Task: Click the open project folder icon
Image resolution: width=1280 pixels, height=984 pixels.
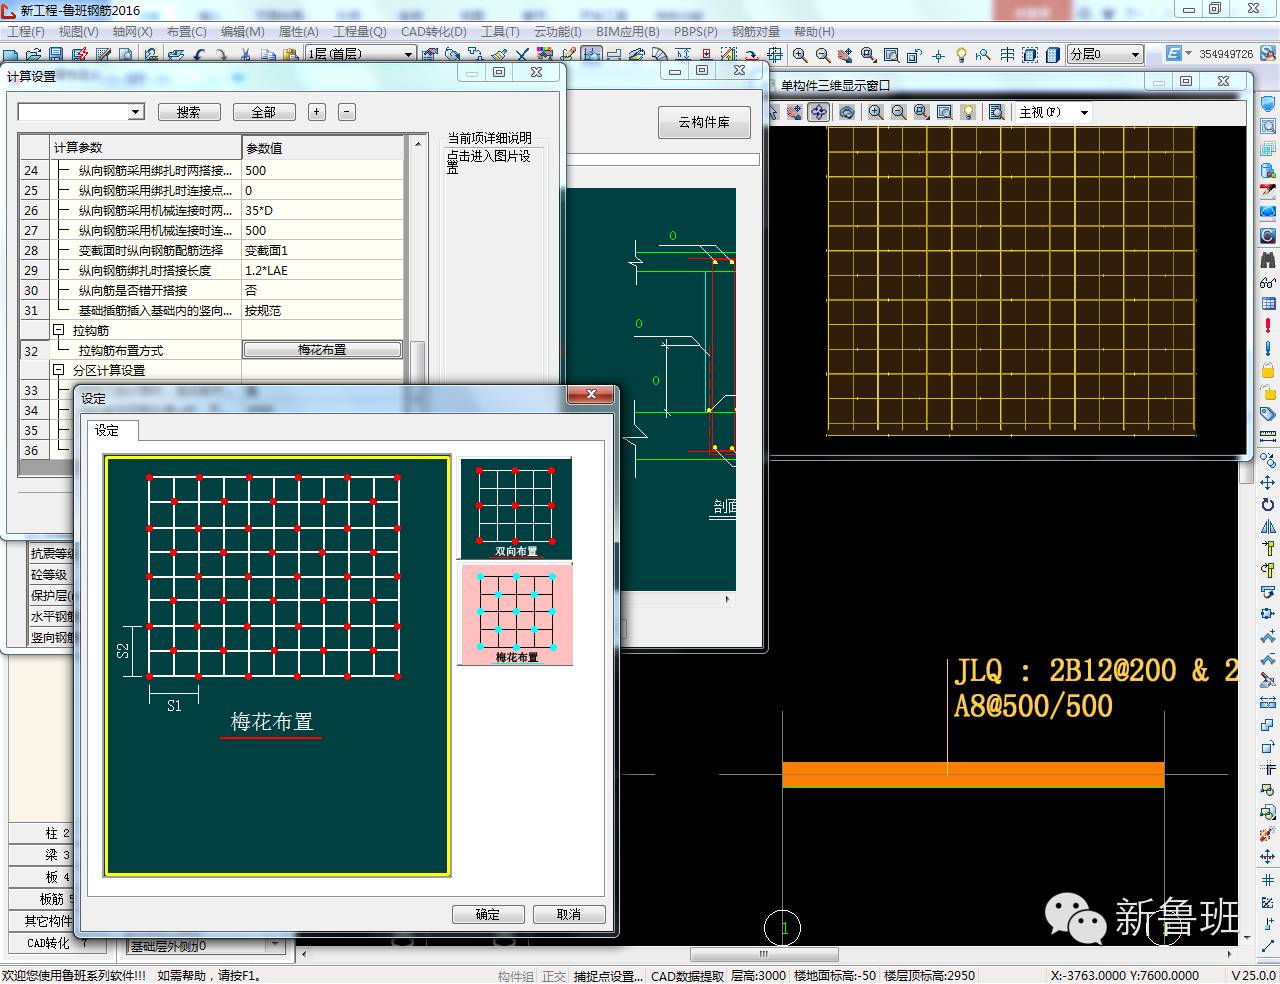Action: click(33, 55)
